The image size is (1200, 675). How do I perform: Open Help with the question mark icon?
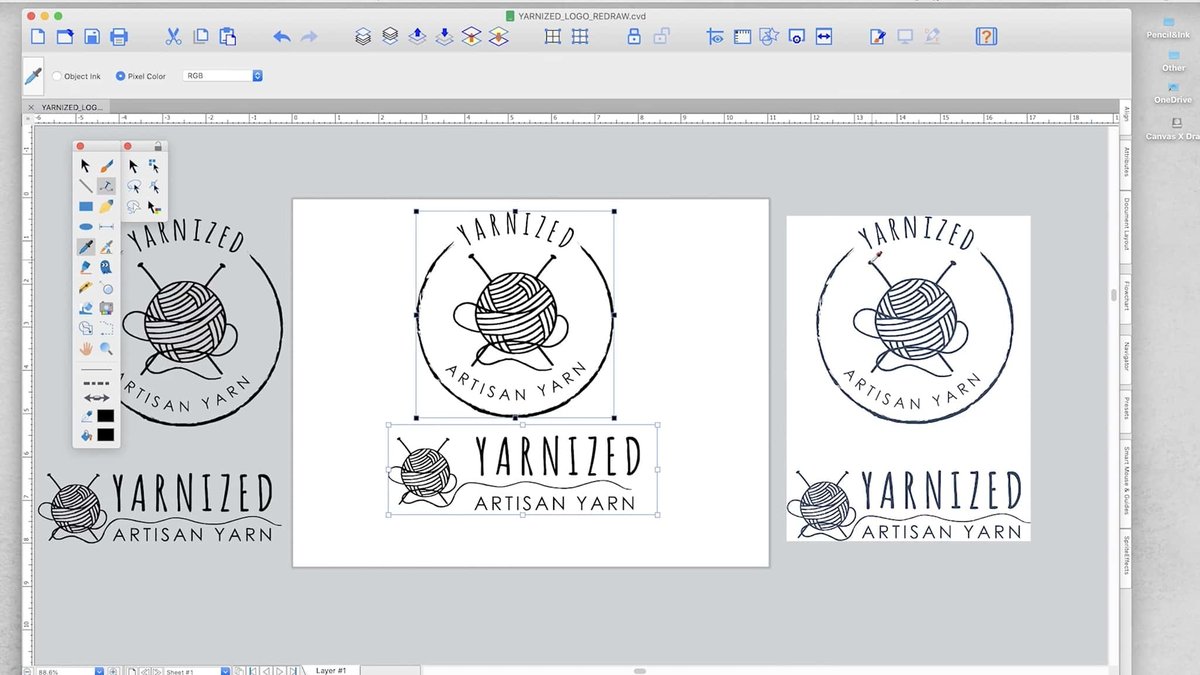pyautogui.click(x=985, y=37)
